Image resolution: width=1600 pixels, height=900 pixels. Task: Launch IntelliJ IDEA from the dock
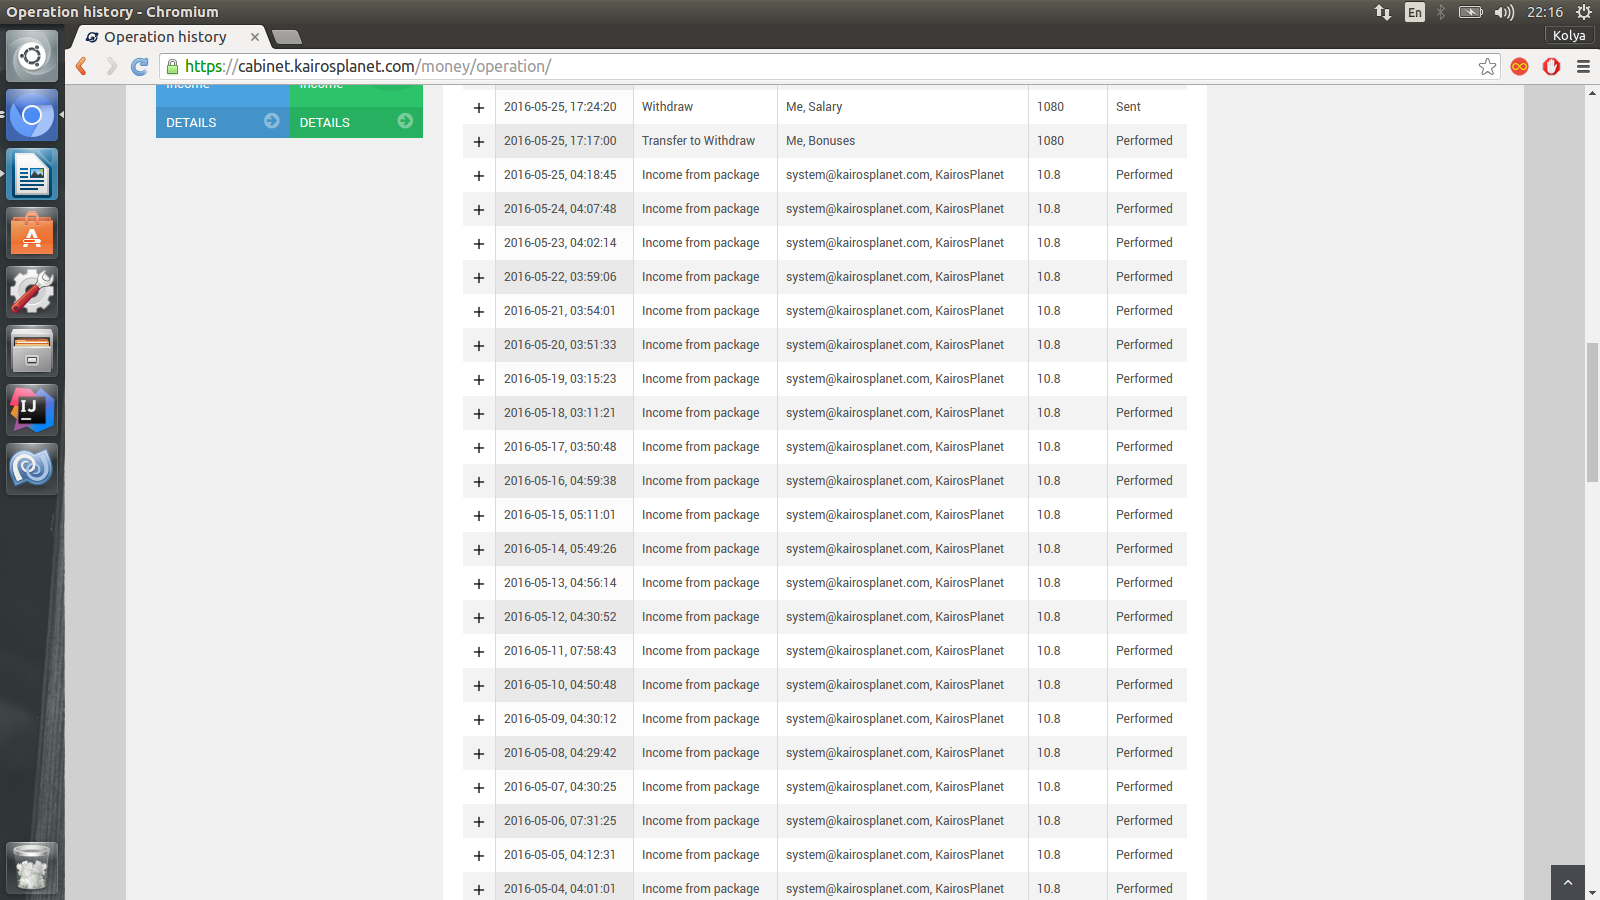point(32,410)
